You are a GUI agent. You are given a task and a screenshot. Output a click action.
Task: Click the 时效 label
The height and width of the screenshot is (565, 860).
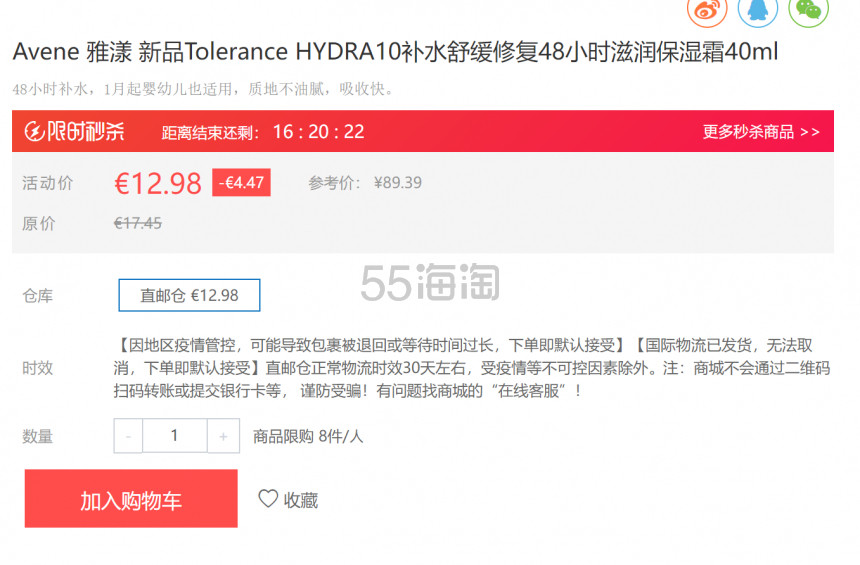coord(37,368)
